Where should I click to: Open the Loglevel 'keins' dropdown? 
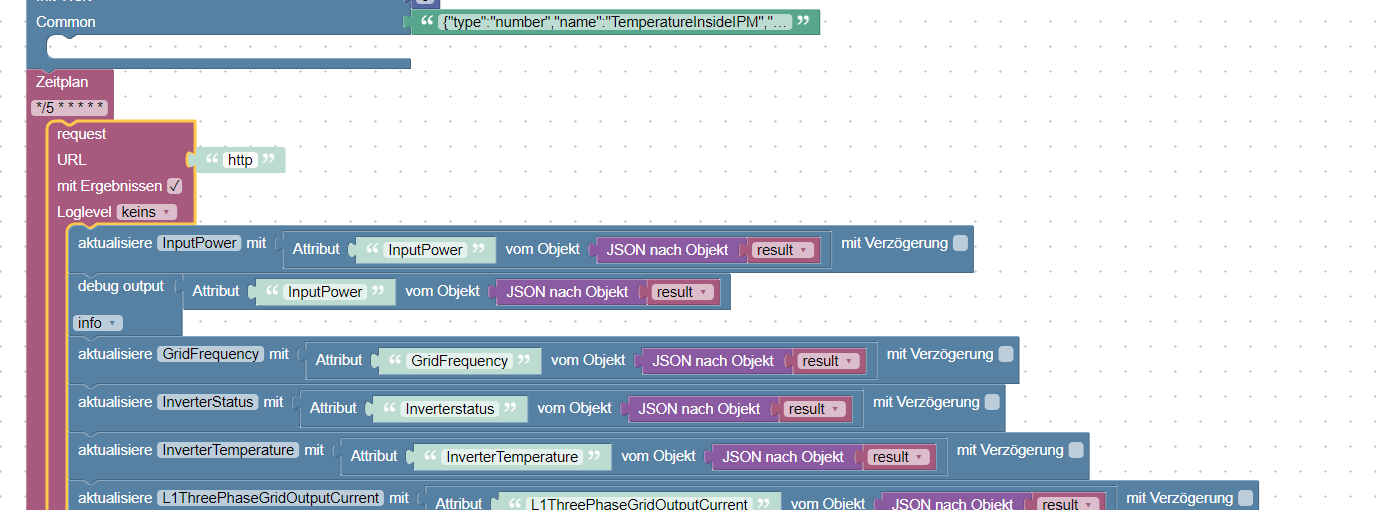(147, 212)
